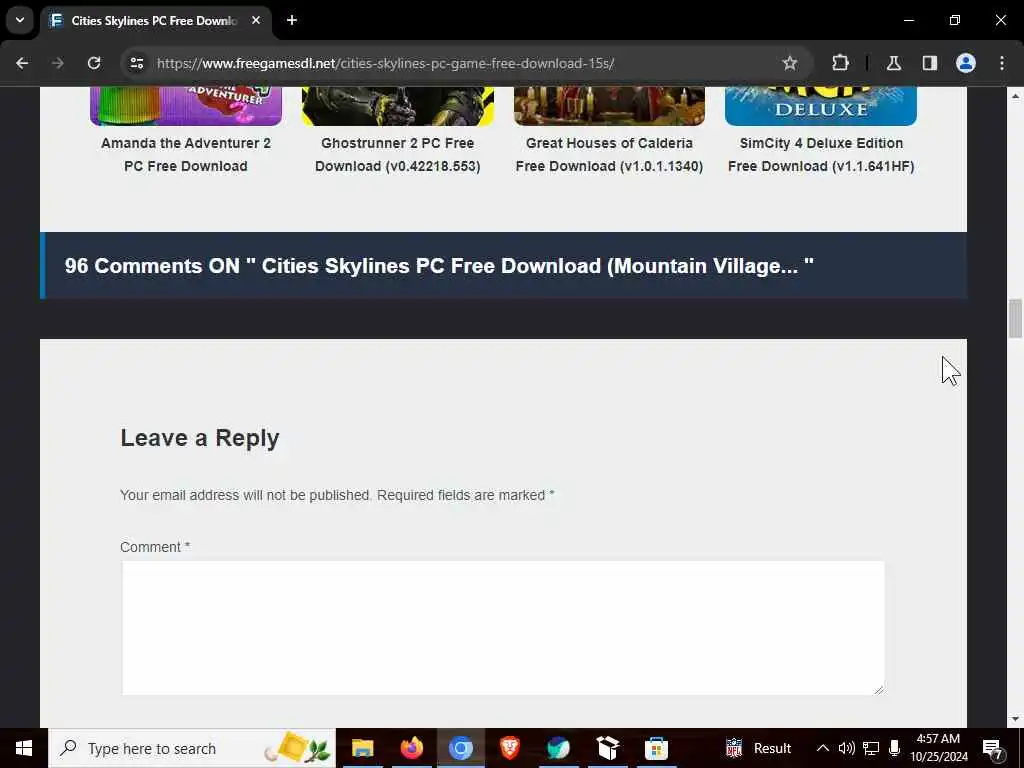
Task: Open the Chrome three-dot menu
Action: (x=1002, y=63)
